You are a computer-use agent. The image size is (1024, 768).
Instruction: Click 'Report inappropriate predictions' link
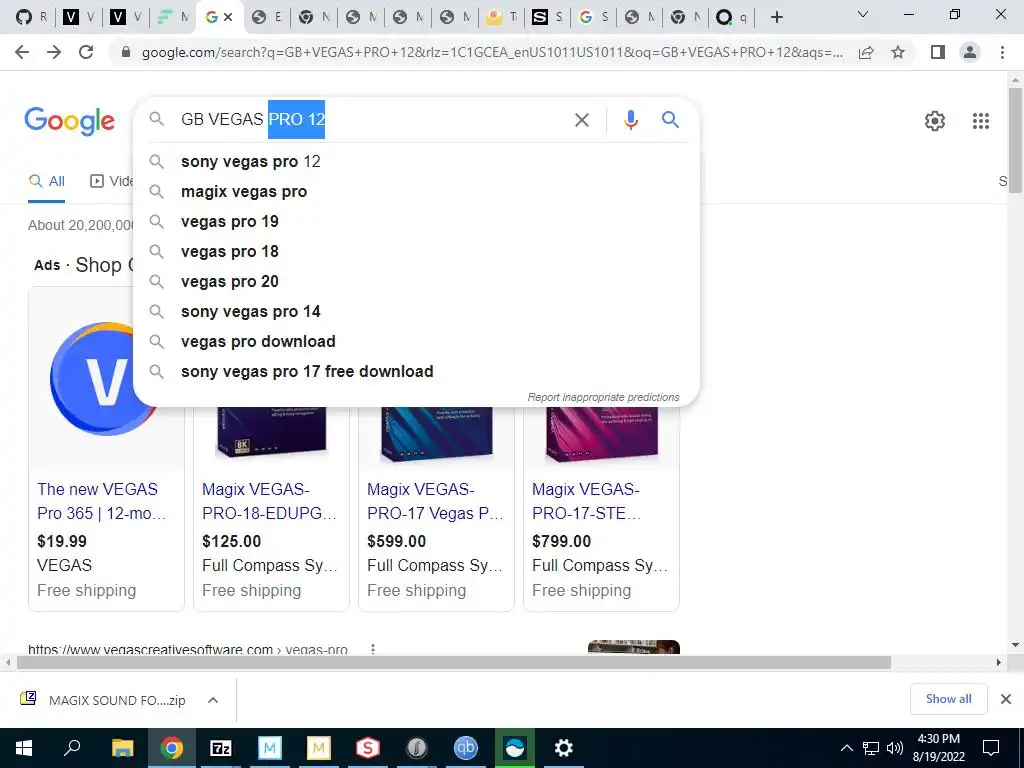point(603,397)
